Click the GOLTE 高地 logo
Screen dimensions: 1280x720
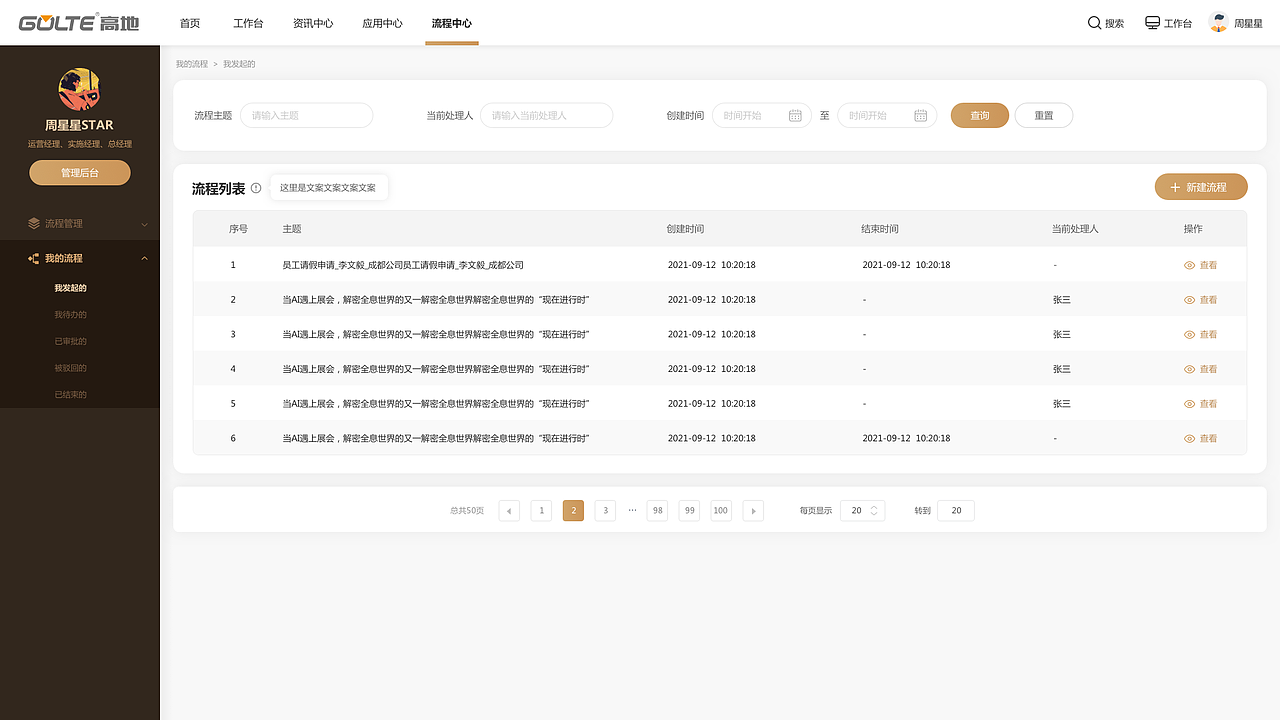point(79,23)
